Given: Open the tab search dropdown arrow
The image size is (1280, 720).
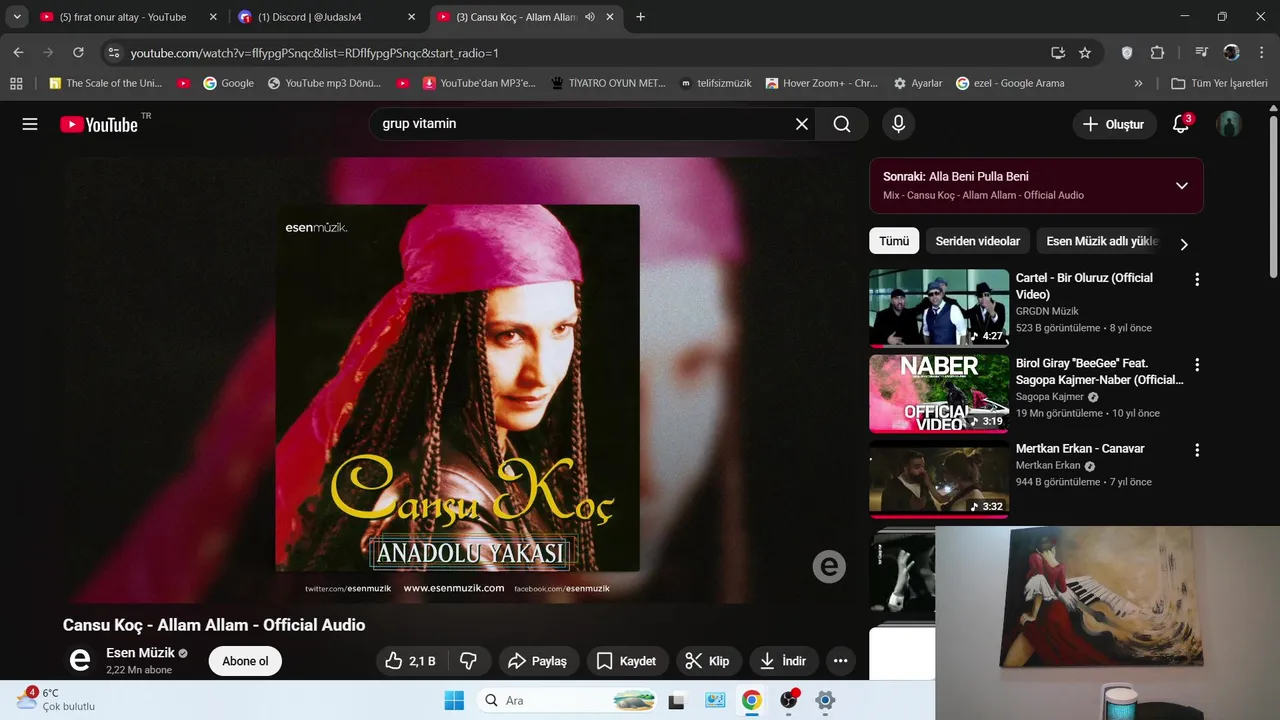Looking at the screenshot, I should [x=17, y=17].
